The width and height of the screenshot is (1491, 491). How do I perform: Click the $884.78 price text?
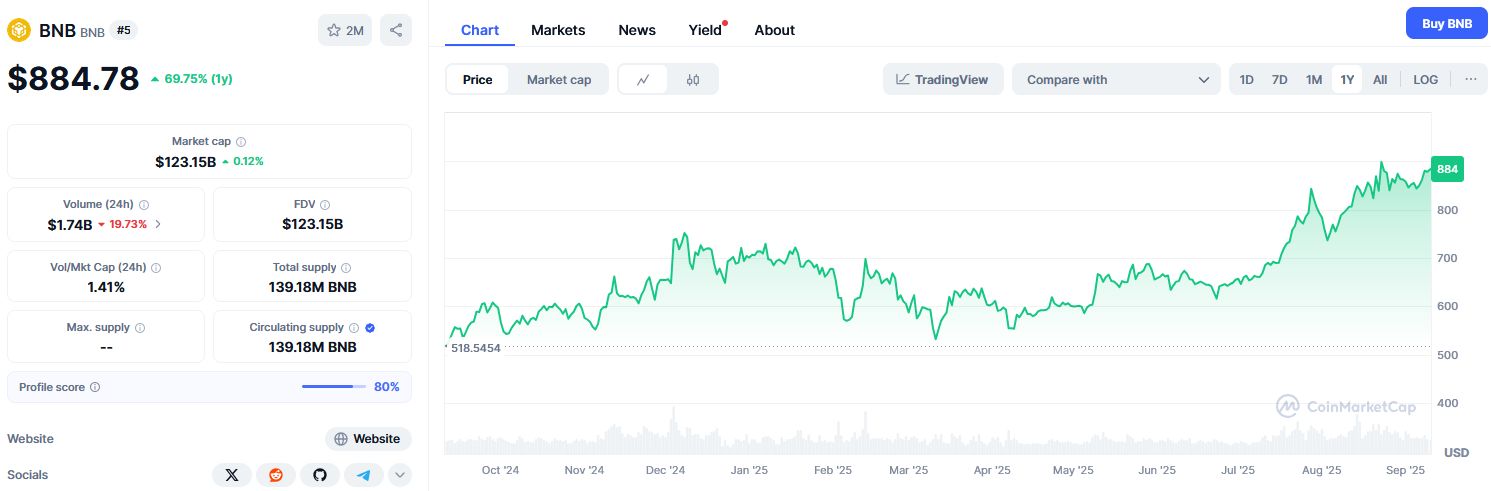coord(73,78)
